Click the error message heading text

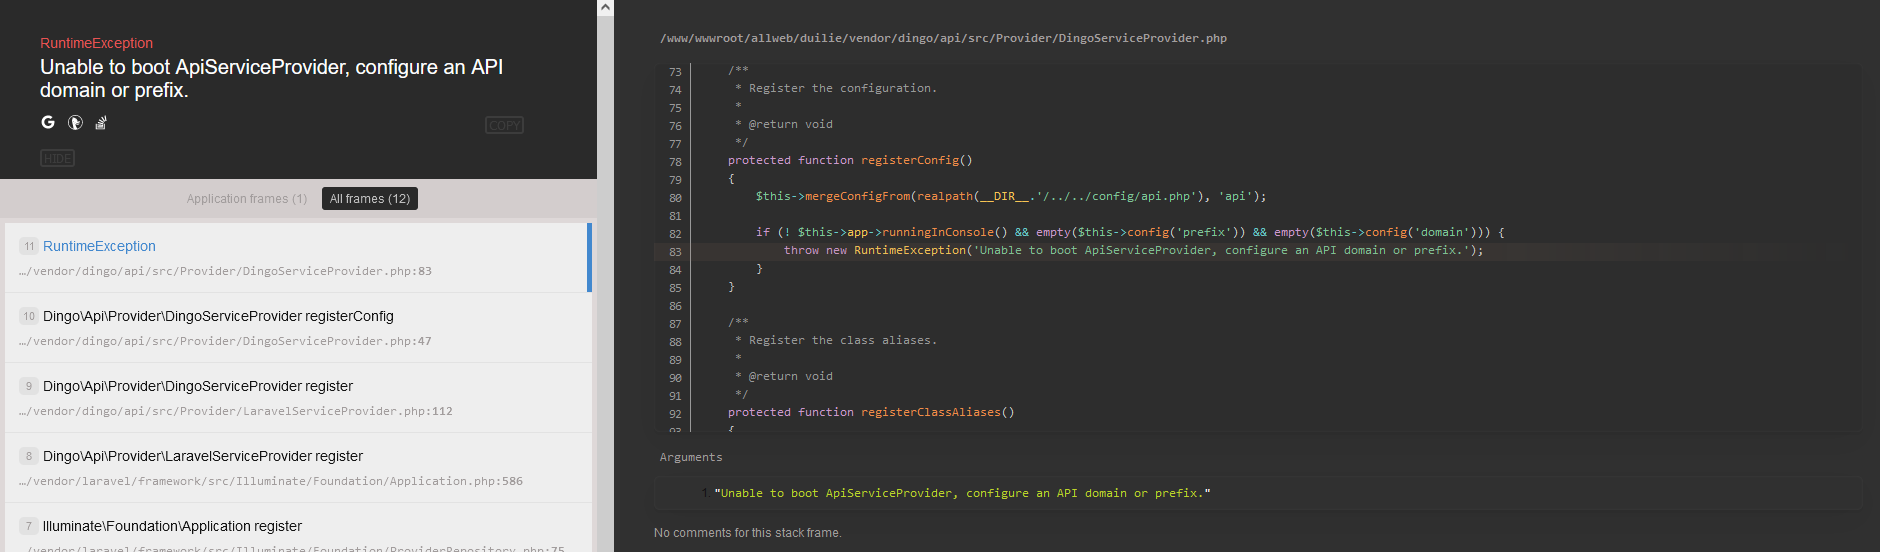[271, 78]
